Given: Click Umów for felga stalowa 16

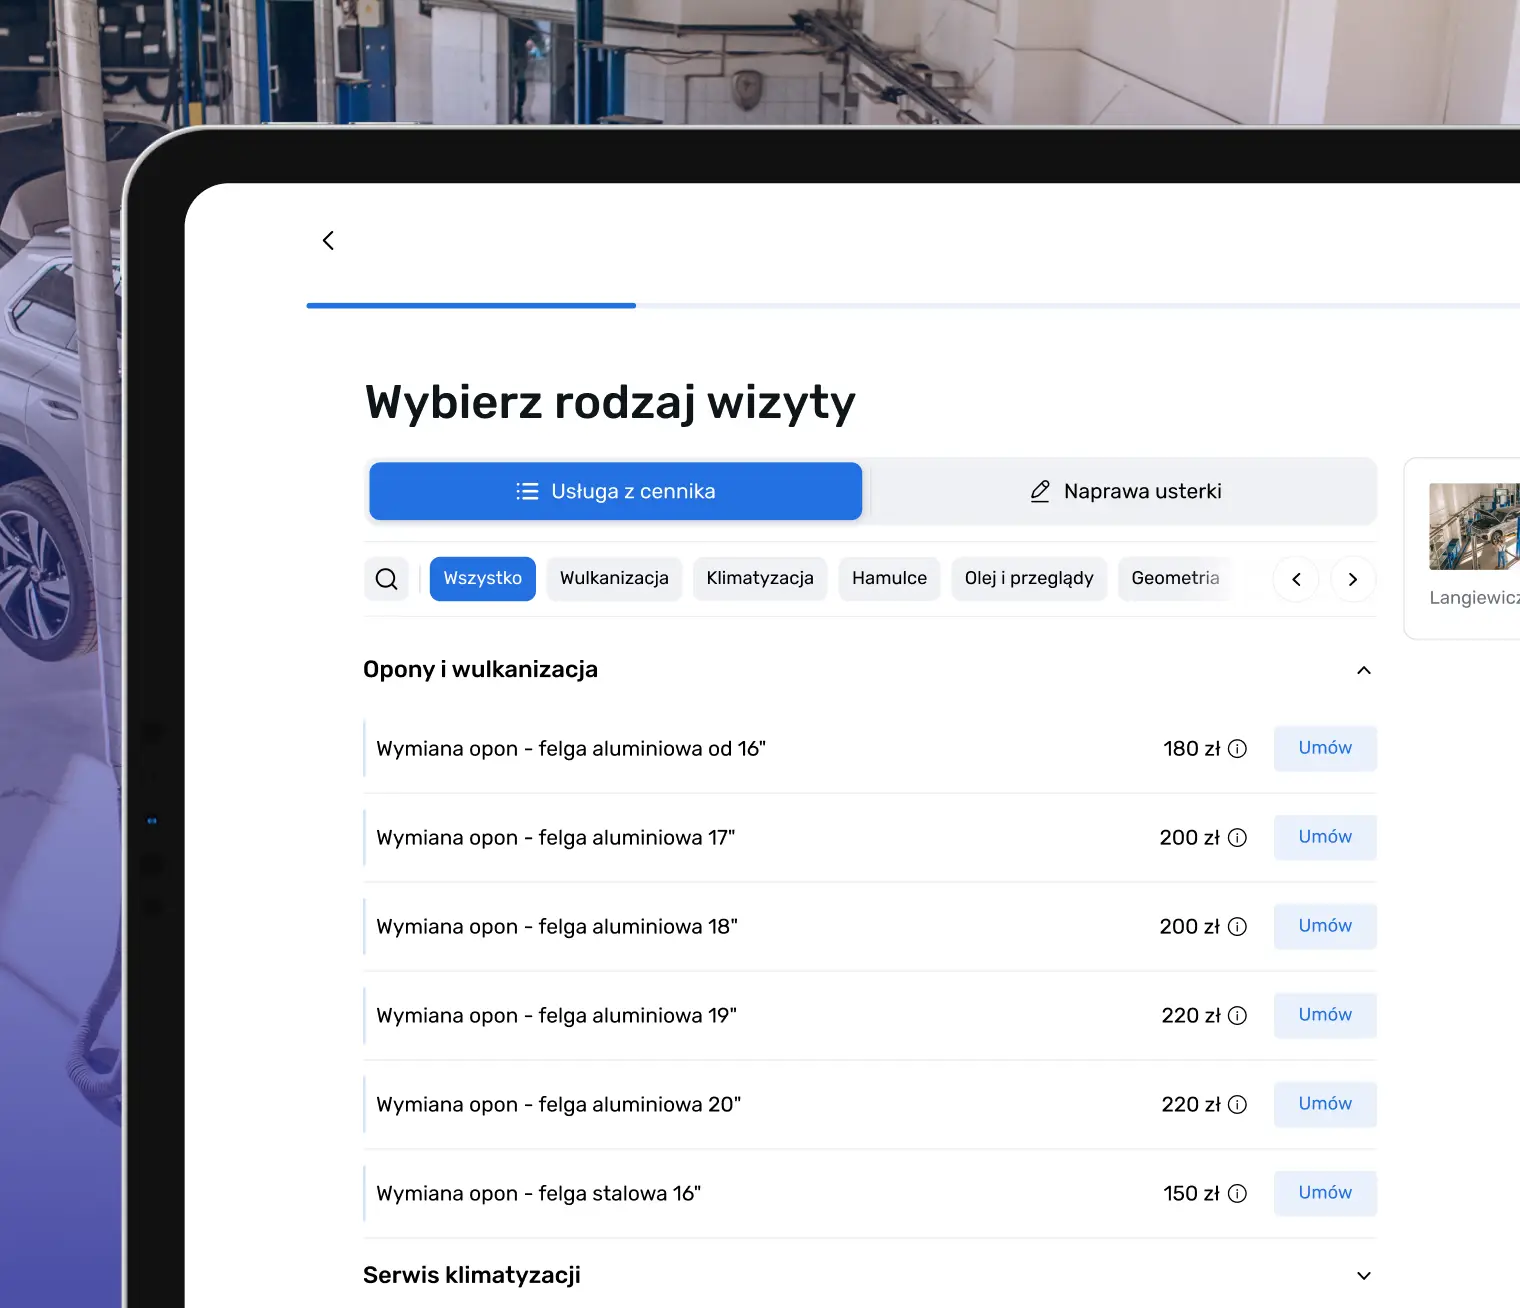Looking at the screenshot, I should [x=1324, y=1193].
